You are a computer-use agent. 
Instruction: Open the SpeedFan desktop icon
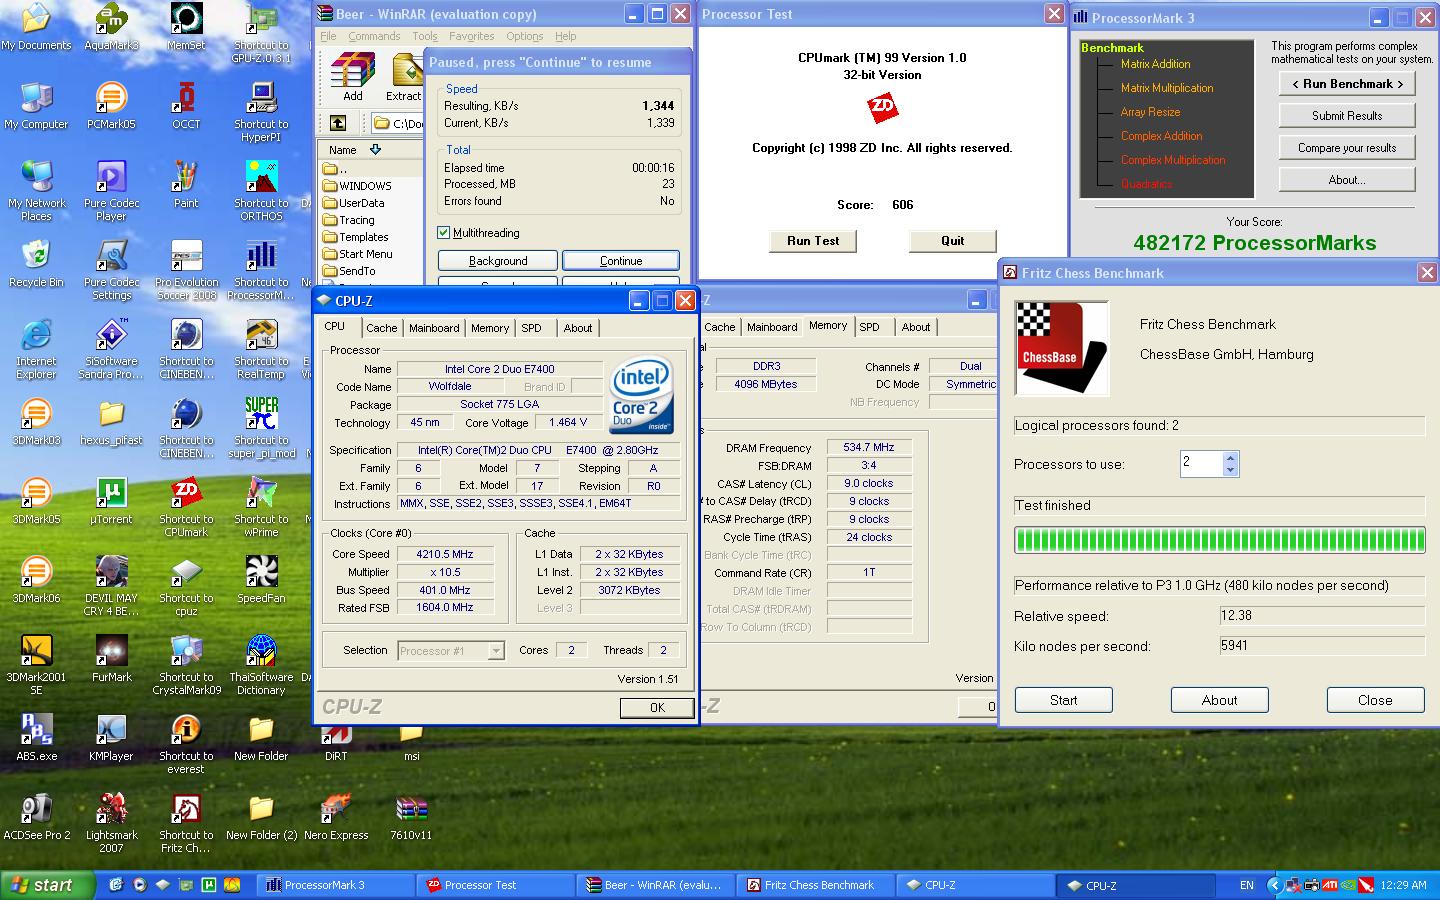(x=261, y=579)
